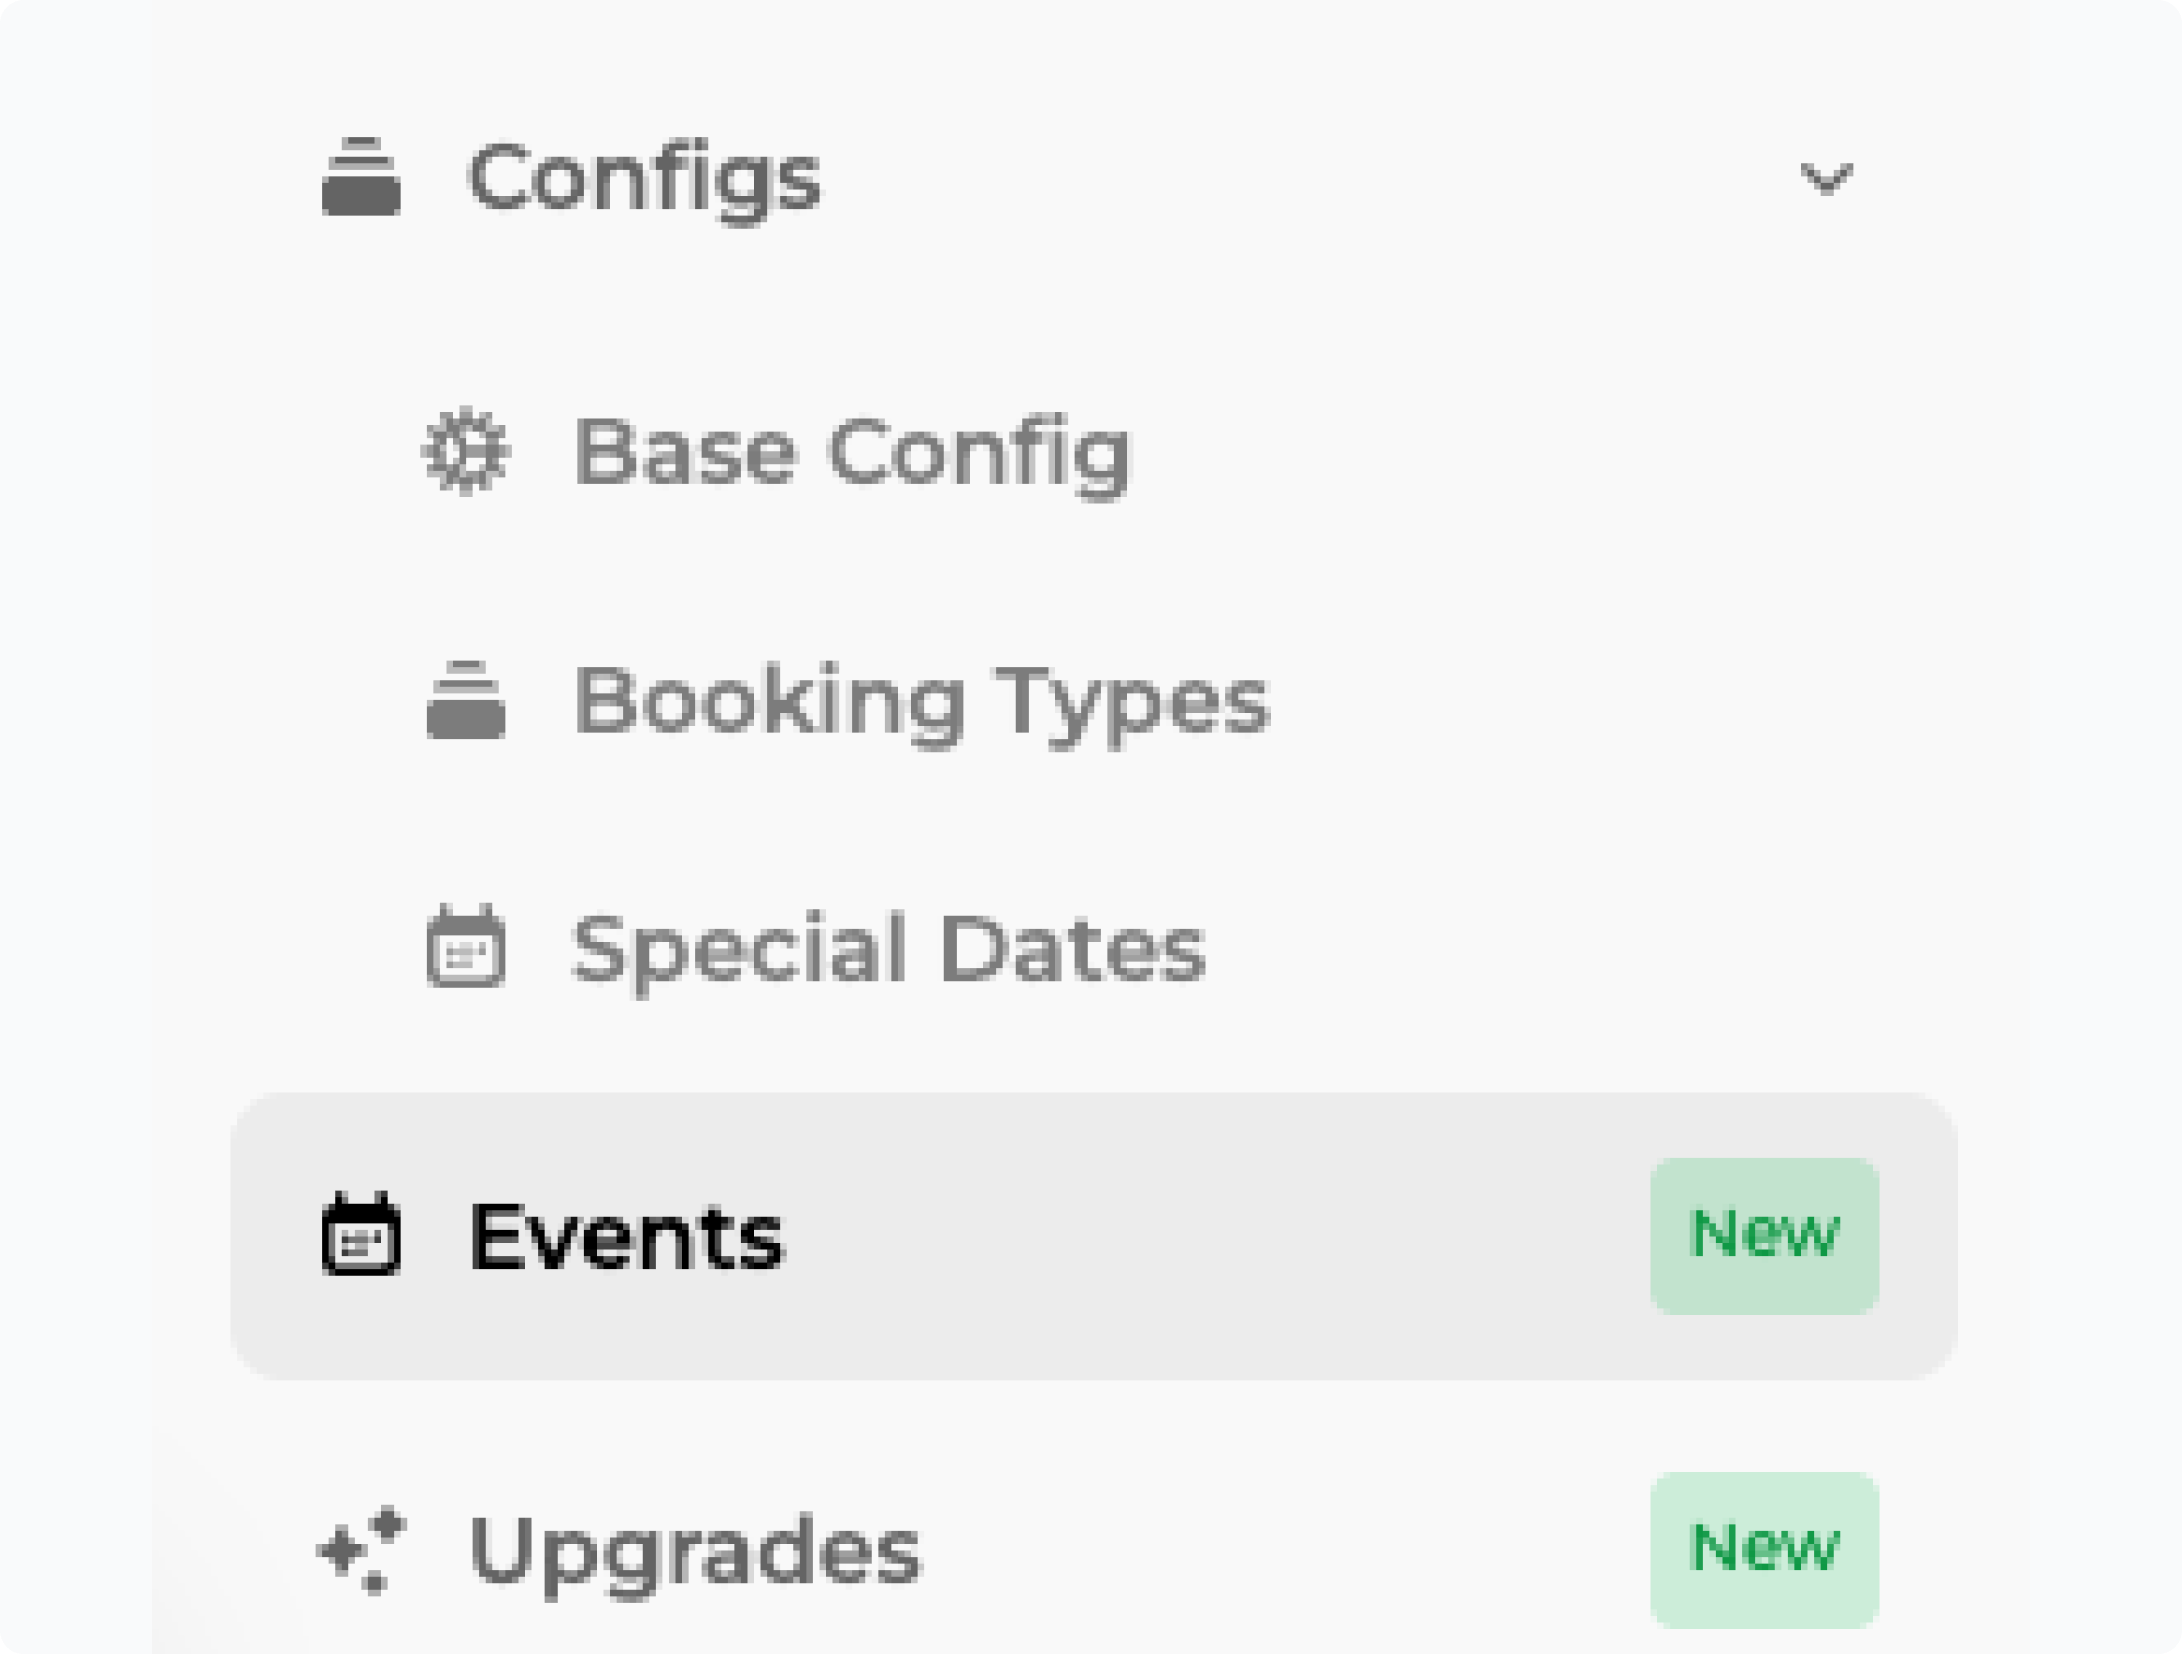This screenshot has height=1654, width=2182.
Task: Navigate to the Upgrades text label
Action: [x=694, y=1551]
